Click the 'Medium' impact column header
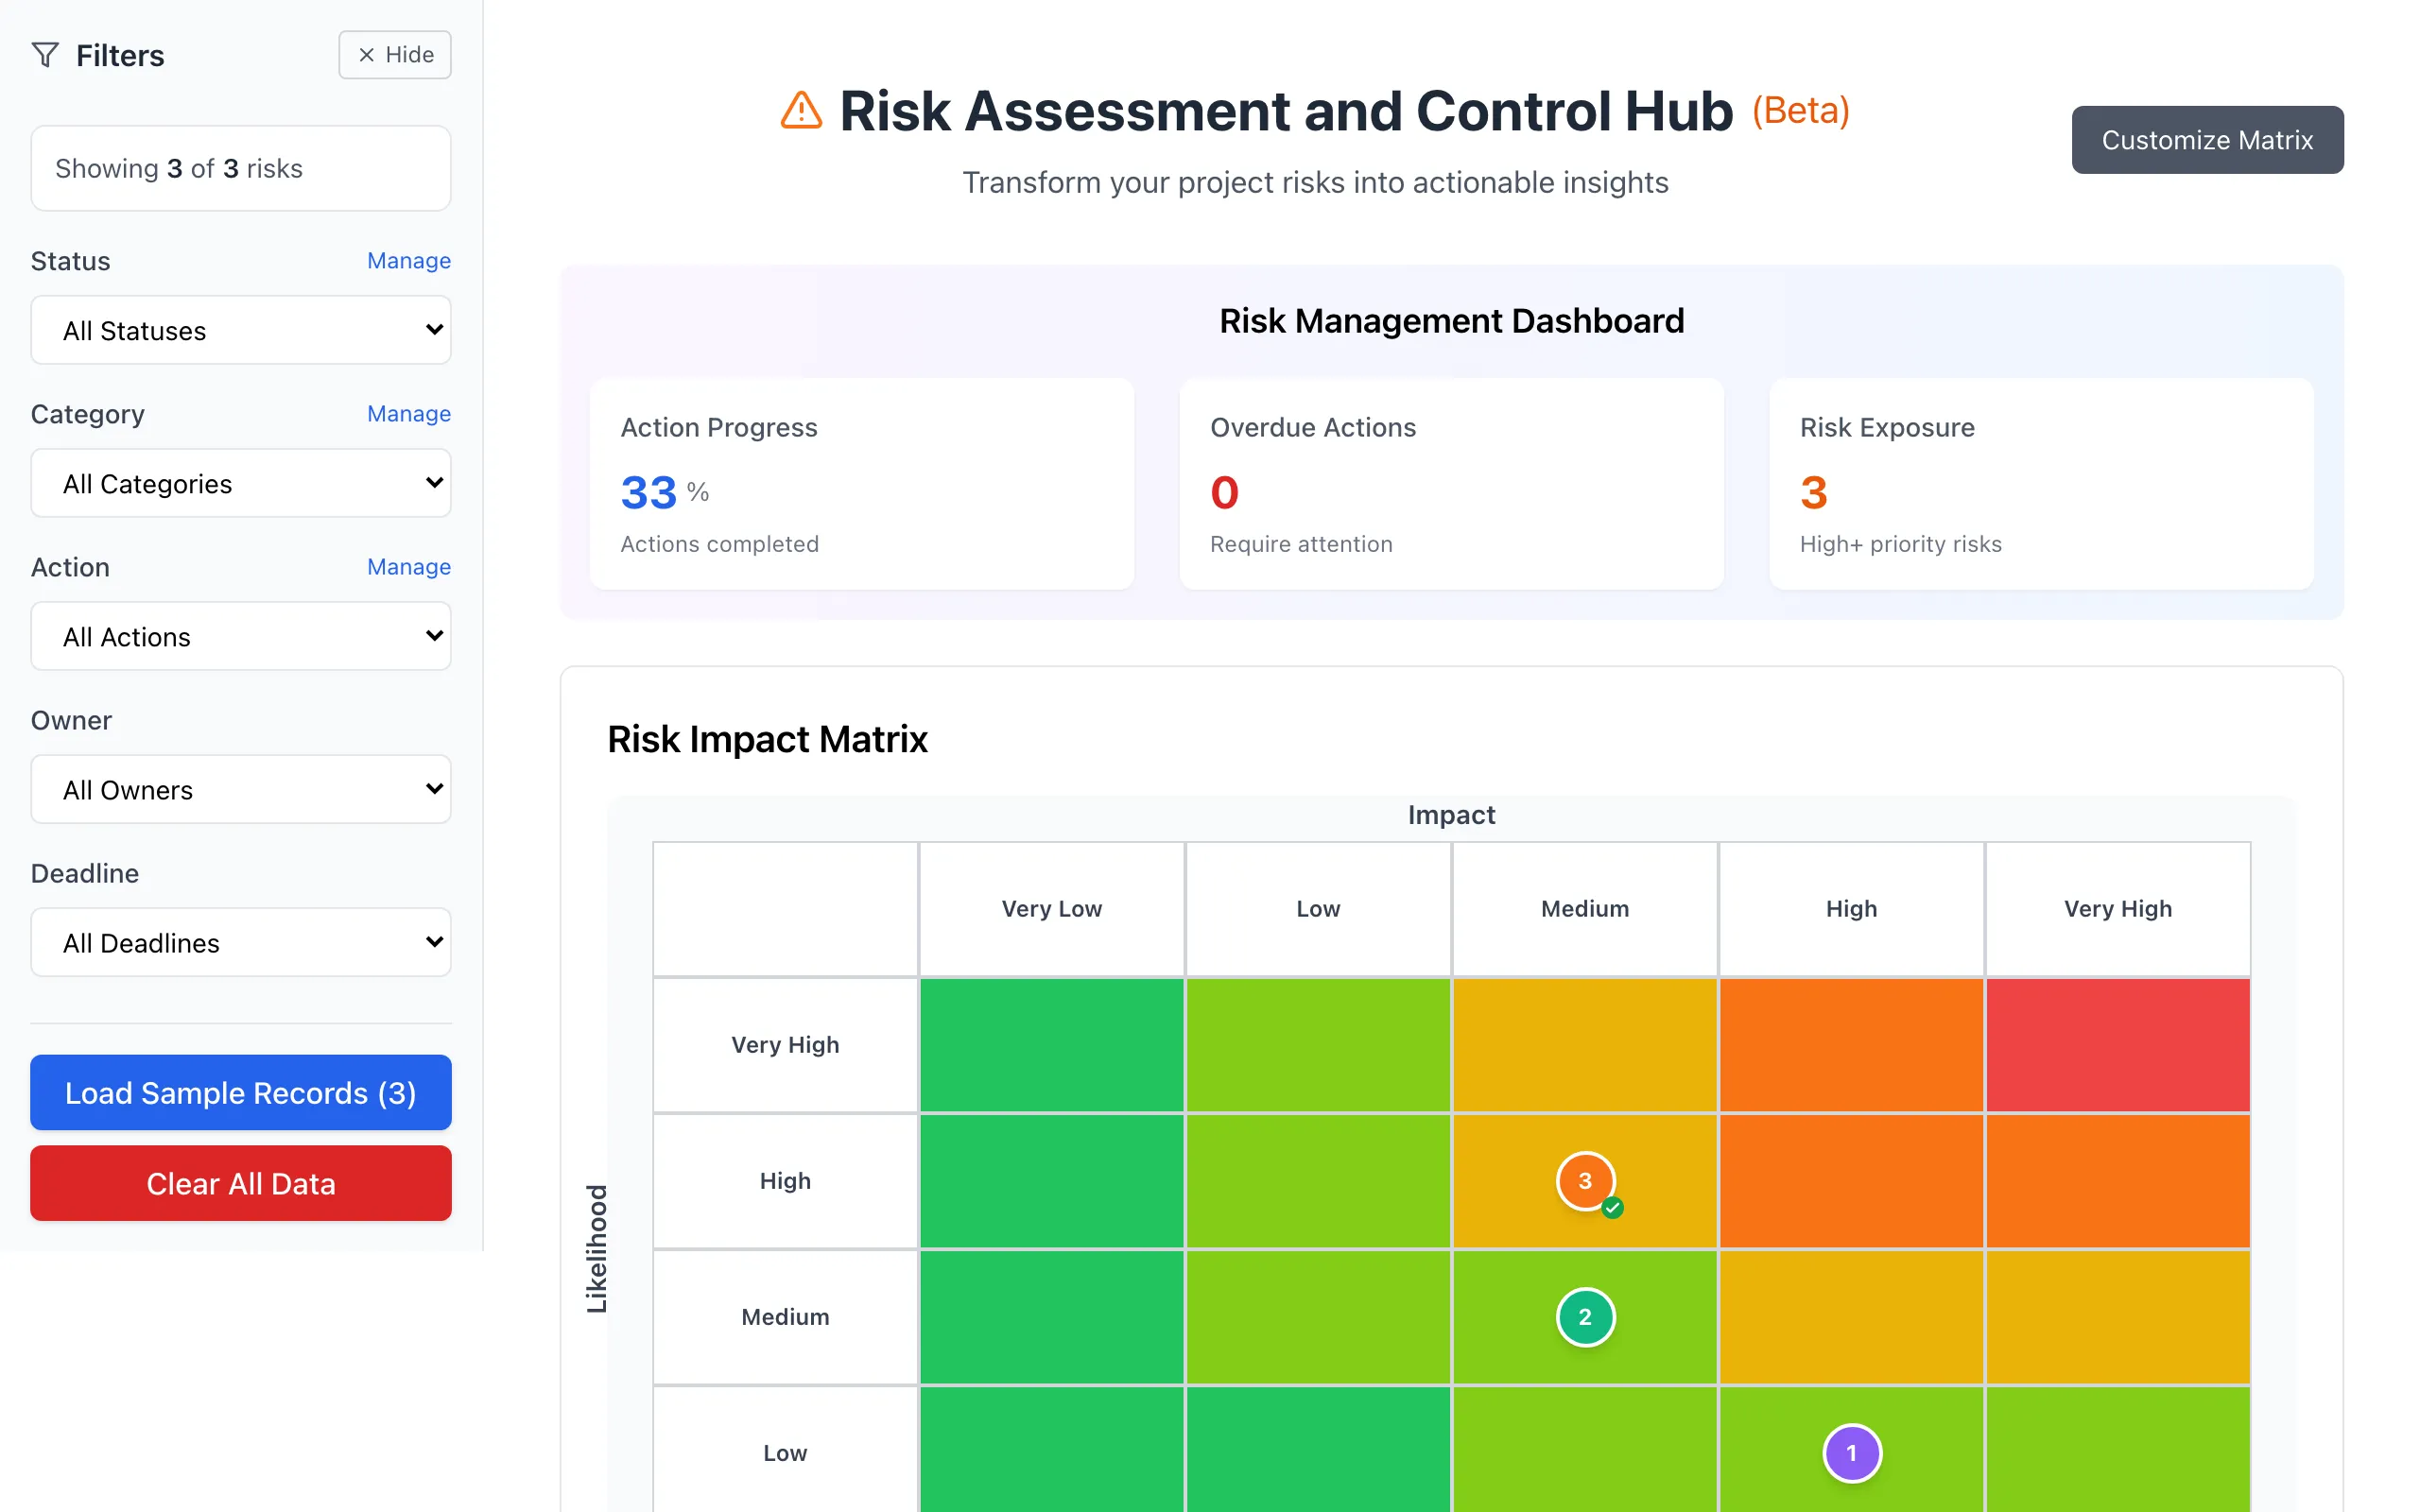Screen dimensions: 2420x1512 click(1585, 909)
